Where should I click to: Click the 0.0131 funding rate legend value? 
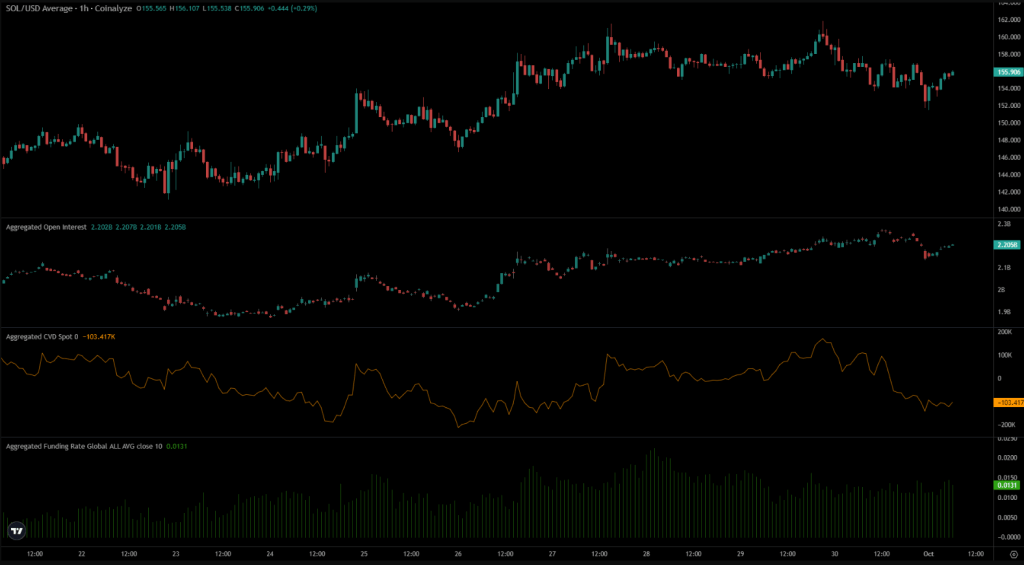(x=176, y=446)
